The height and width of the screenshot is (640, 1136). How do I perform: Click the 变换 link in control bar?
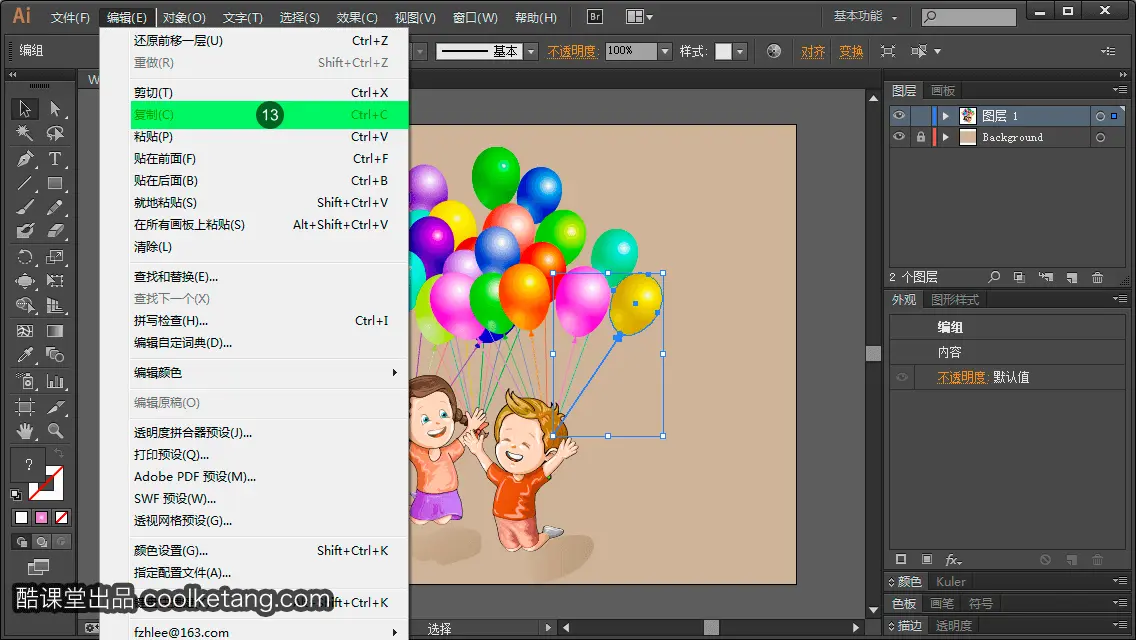pos(851,51)
